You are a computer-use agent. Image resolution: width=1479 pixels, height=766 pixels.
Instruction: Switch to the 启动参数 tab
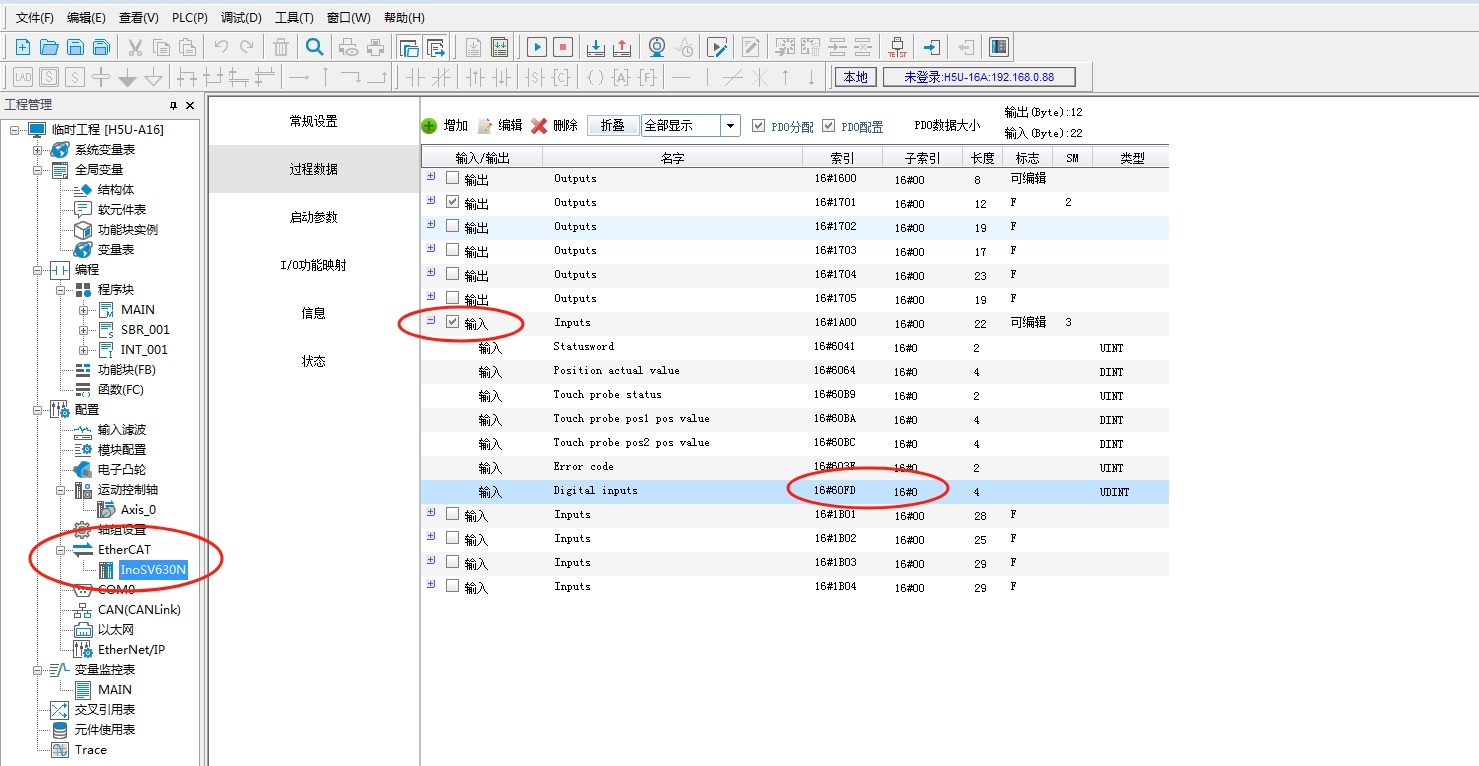[313, 217]
